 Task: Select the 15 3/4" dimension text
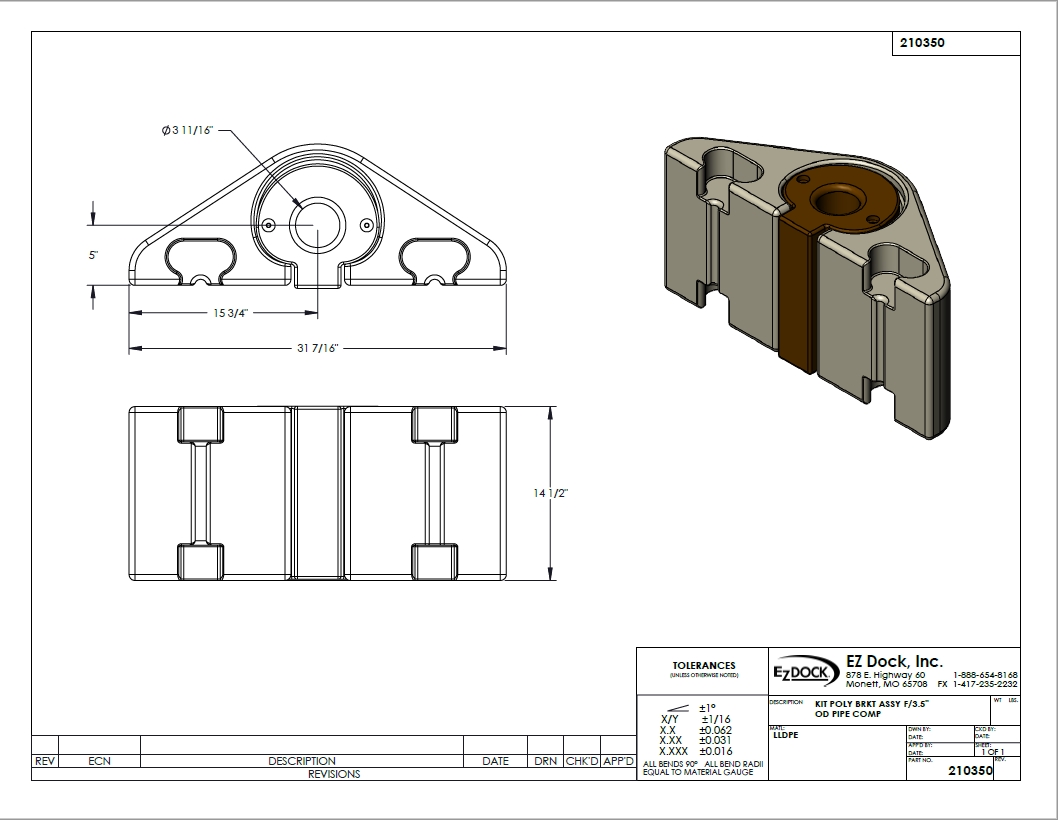pyautogui.click(x=231, y=312)
